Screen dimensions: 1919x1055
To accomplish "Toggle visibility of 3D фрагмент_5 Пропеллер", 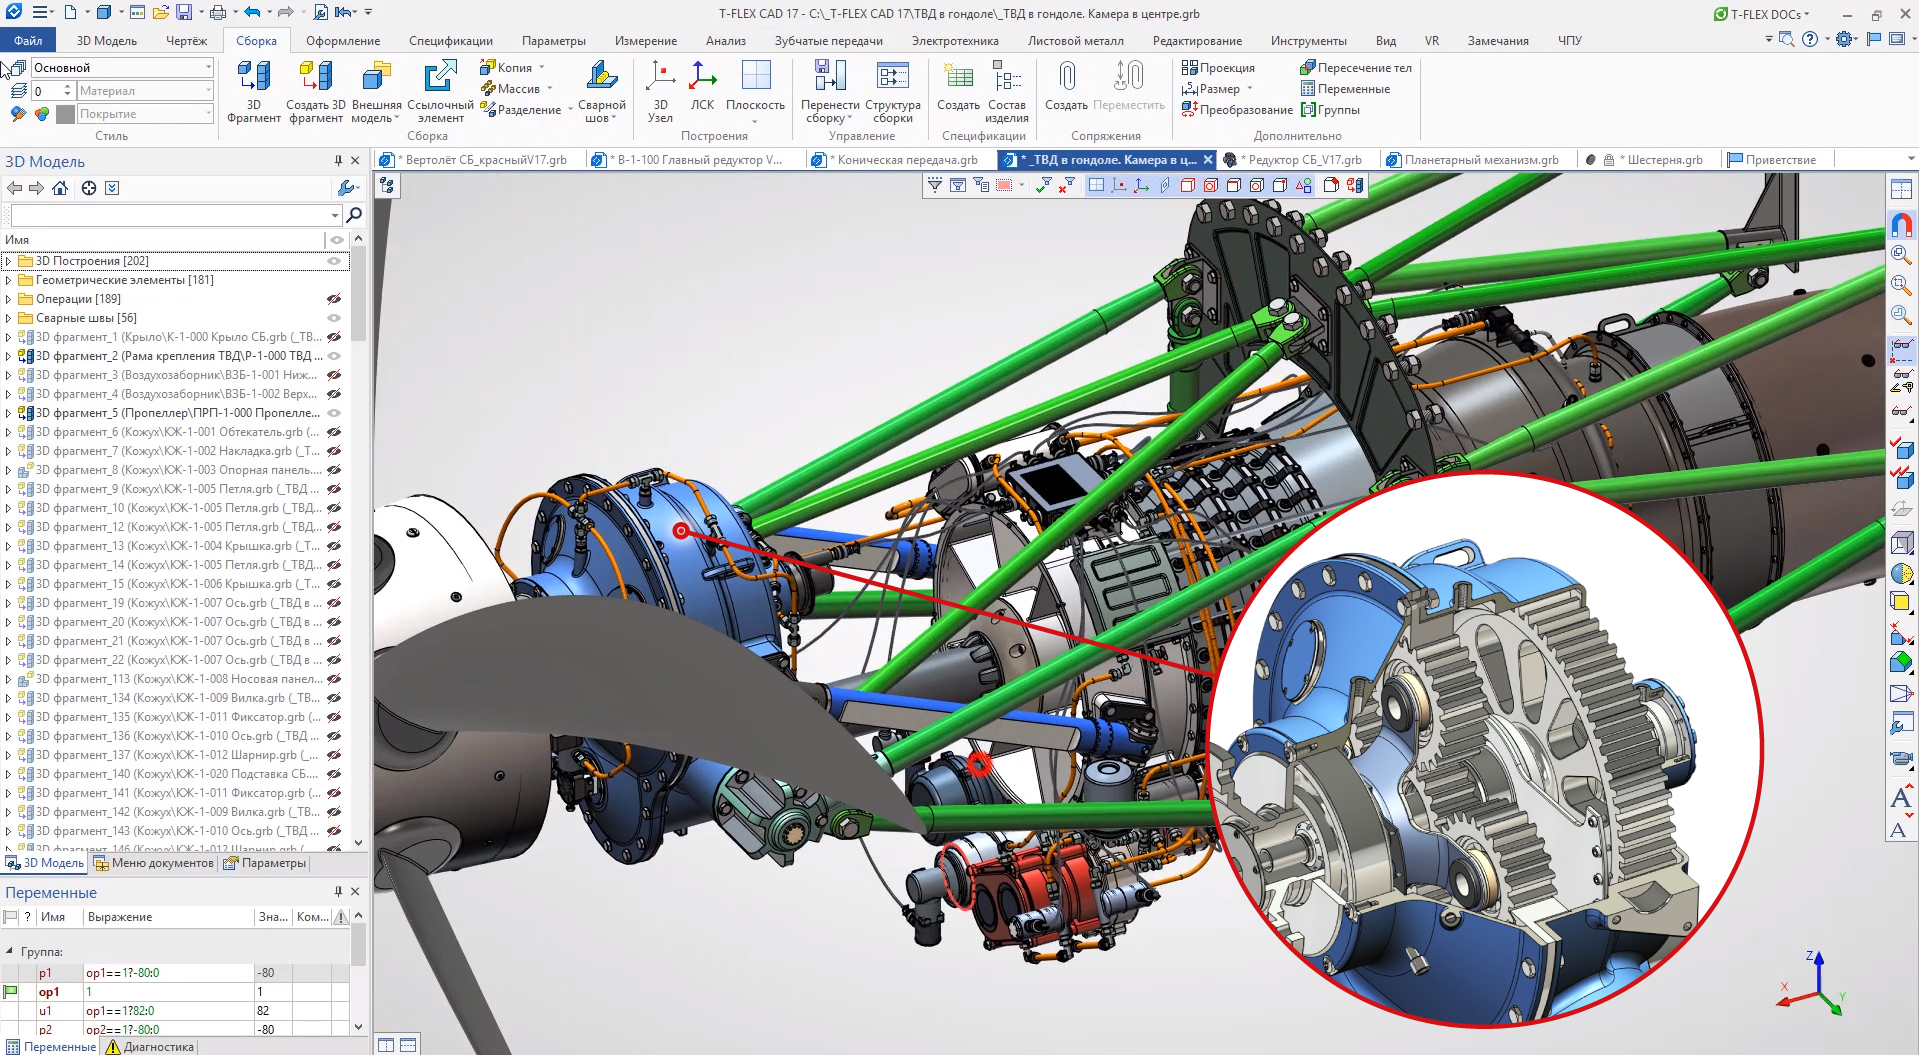I will (x=334, y=413).
